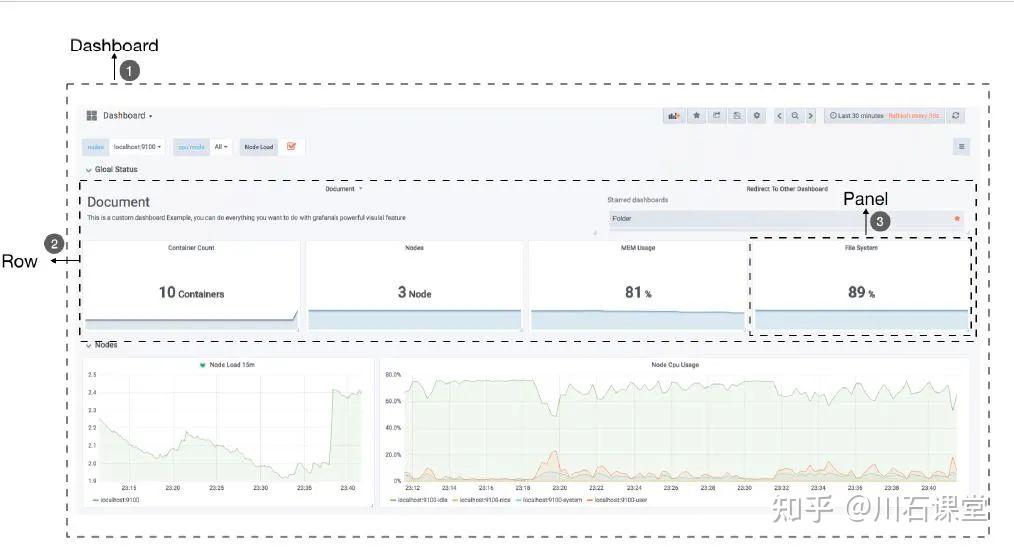Refresh the dashboard with the refresh icon
The height and width of the screenshot is (550, 1014).
click(x=956, y=116)
